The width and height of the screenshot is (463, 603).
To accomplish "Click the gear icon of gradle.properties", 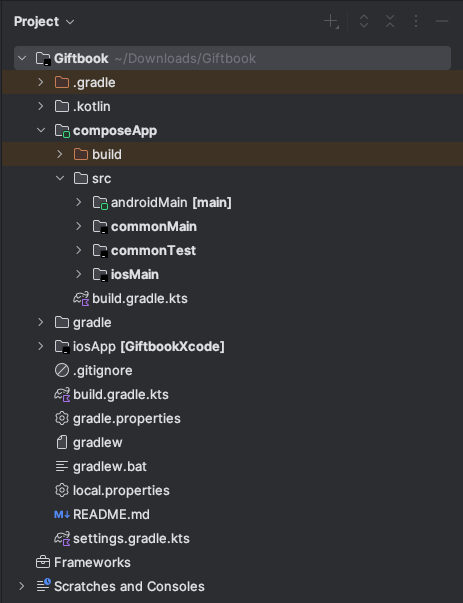I will (x=62, y=418).
